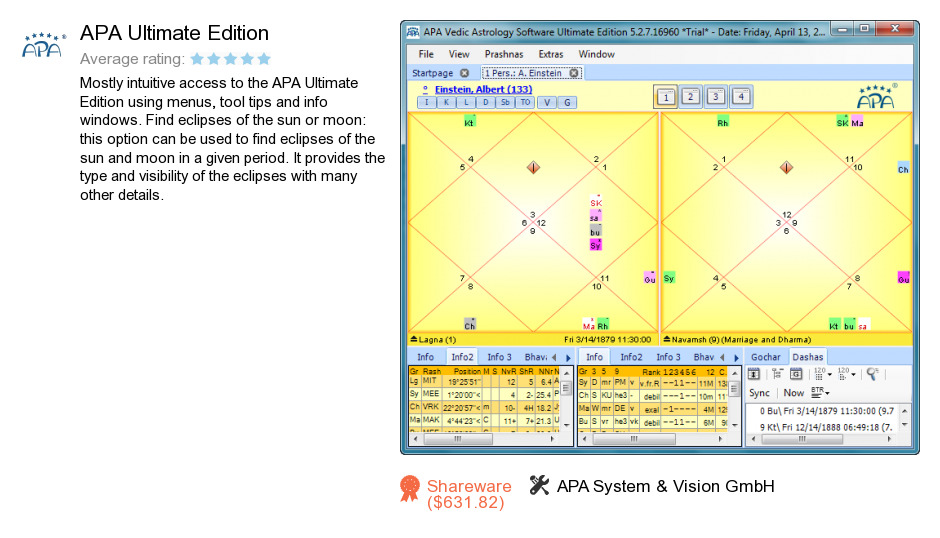Click the person icon beside Einstein, Albert
This screenshot has height=538, width=940.
point(425,89)
